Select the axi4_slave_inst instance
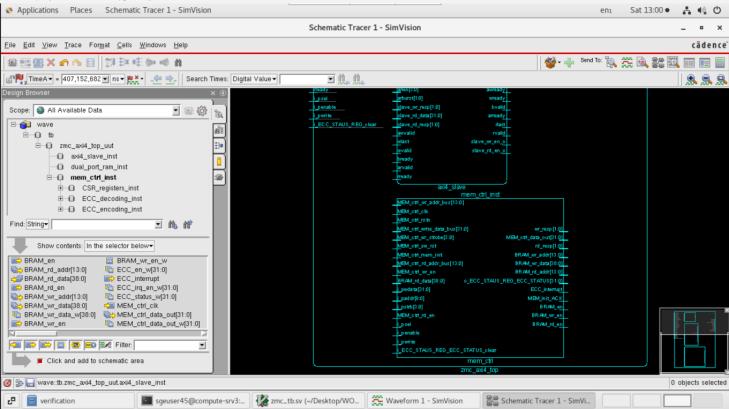Image resolution: width=729 pixels, height=409 pixels. pos(94,157)
